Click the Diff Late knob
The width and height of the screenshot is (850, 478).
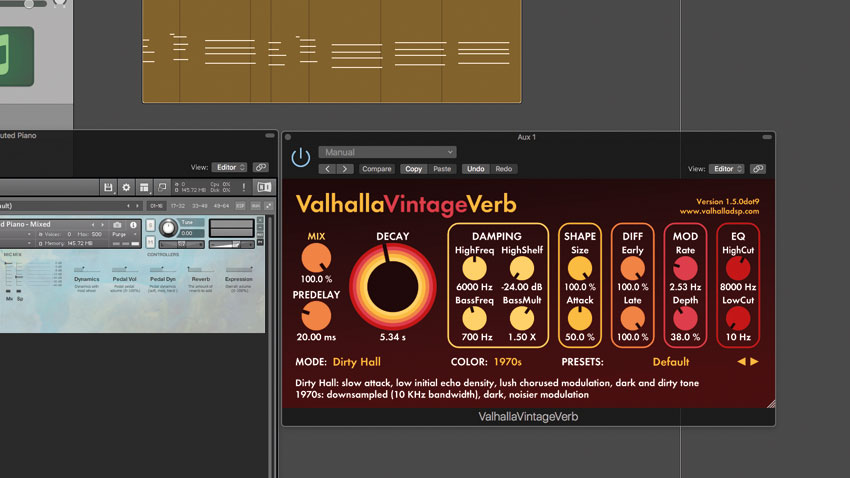click(632, 319)
